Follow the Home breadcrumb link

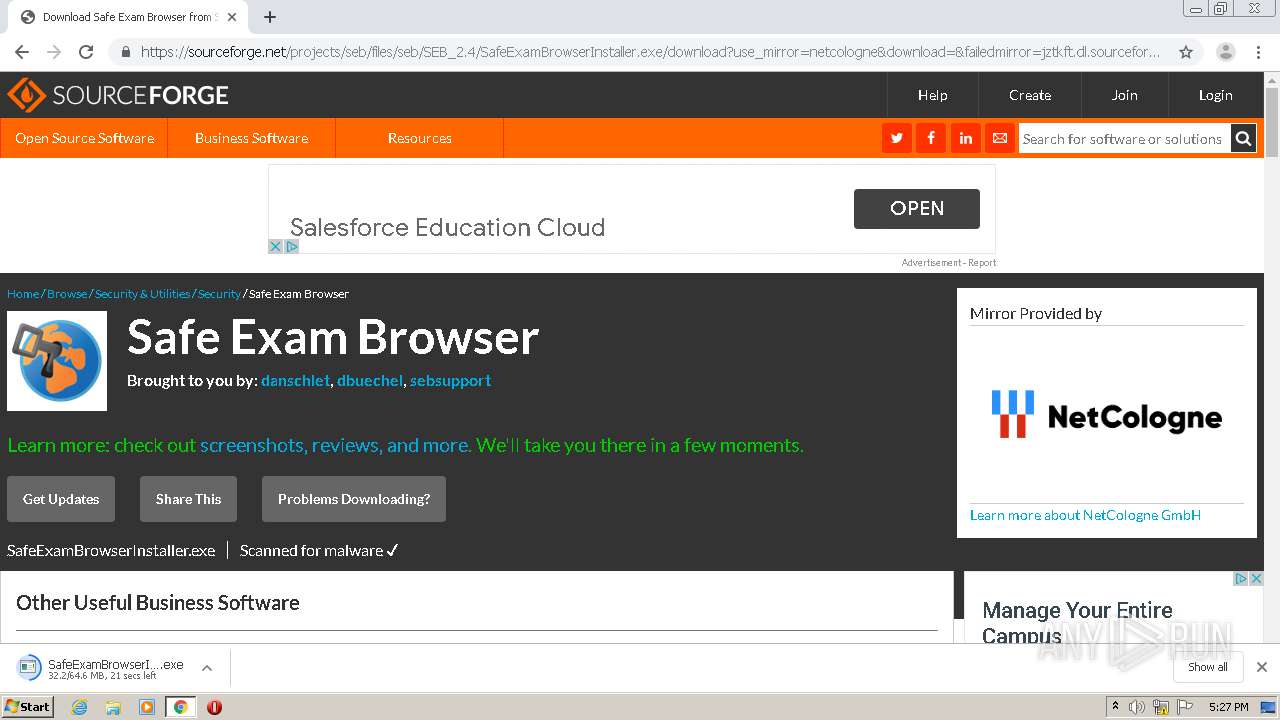coord(23,294)
